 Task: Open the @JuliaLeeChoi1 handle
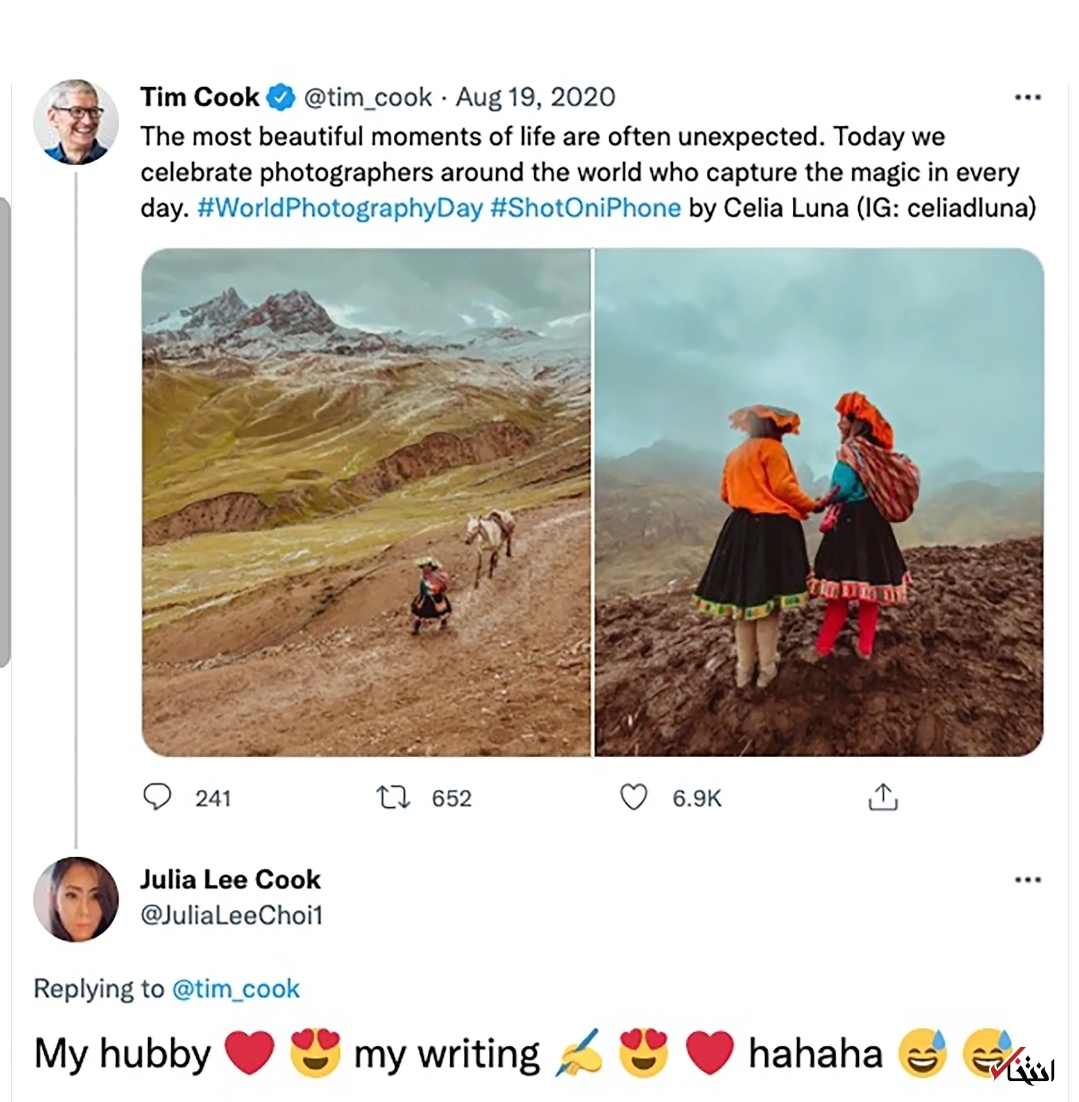coord(231,916)
